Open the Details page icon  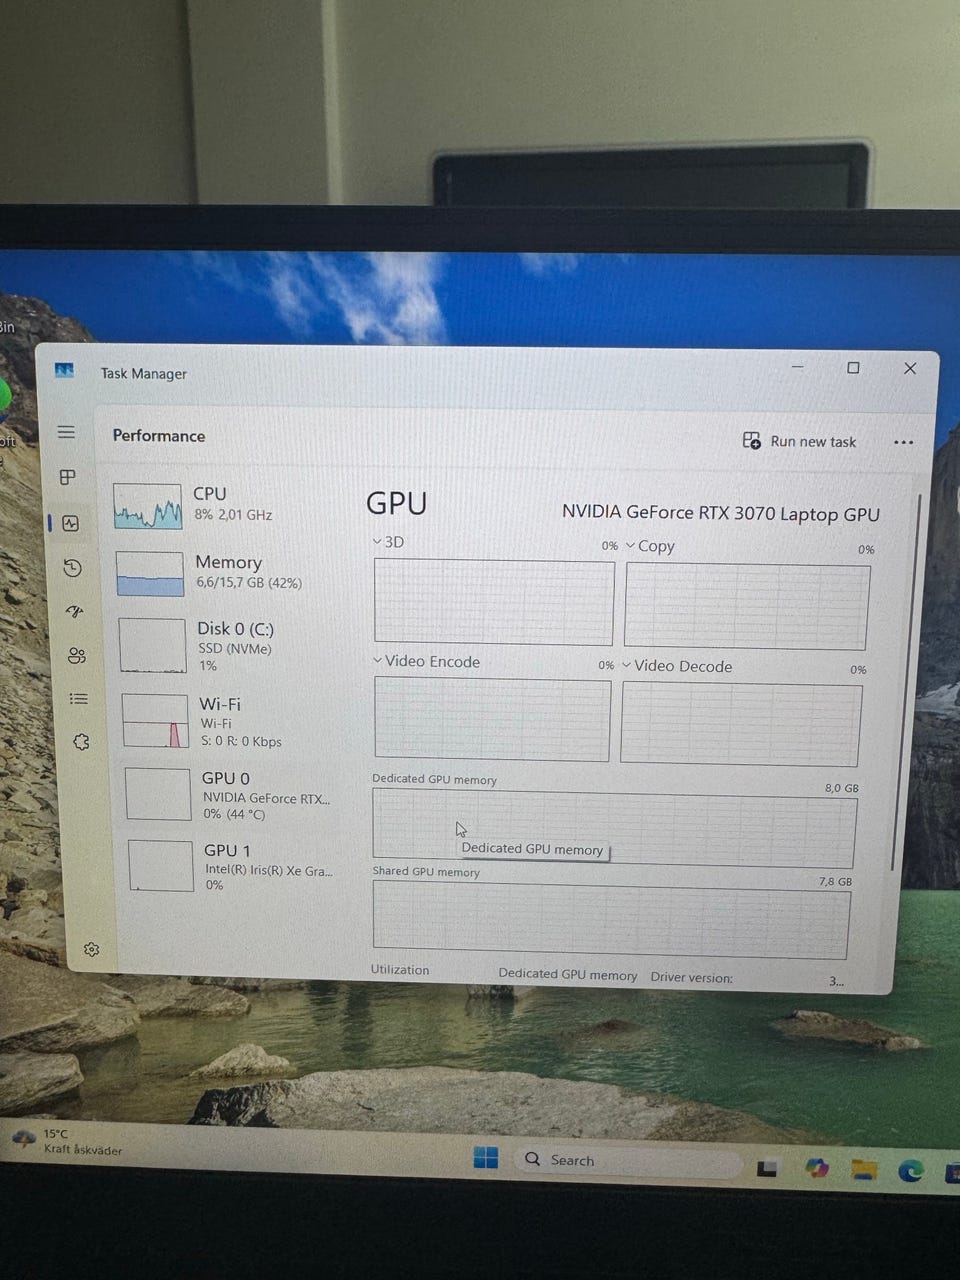pyautogui.click(x=79, y=699)
